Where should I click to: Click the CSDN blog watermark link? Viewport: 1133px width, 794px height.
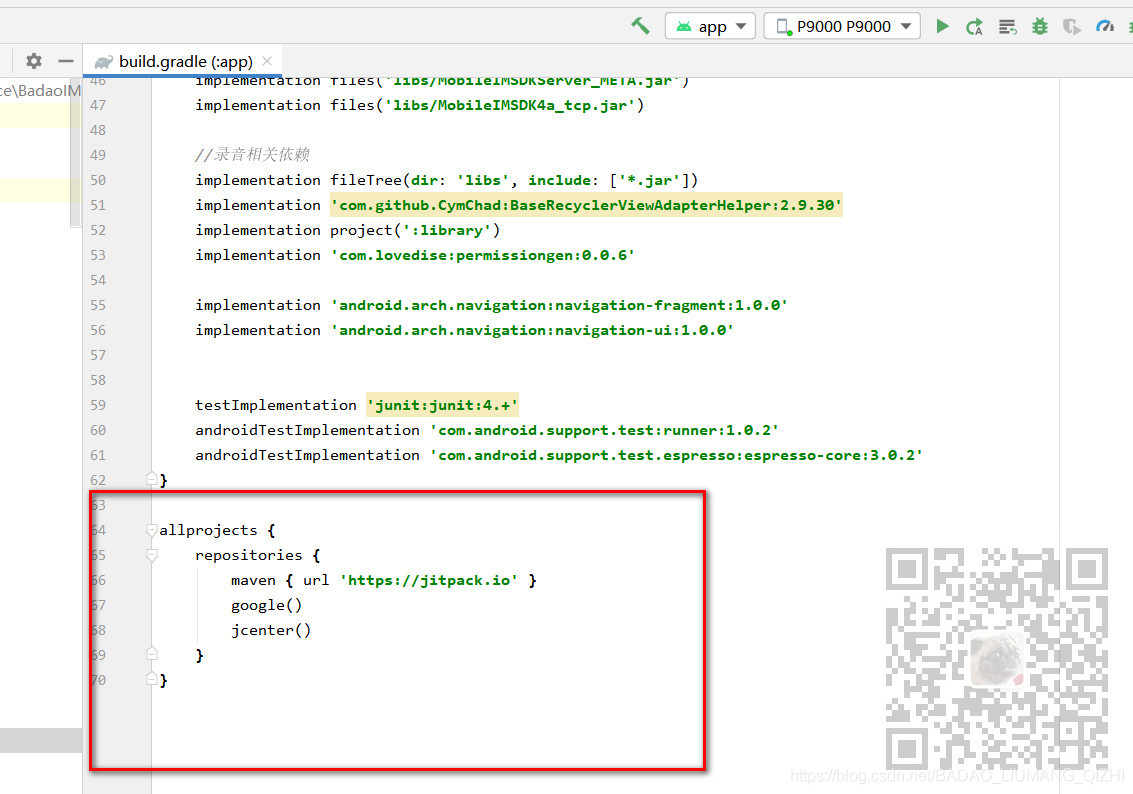tap(957, 775)
